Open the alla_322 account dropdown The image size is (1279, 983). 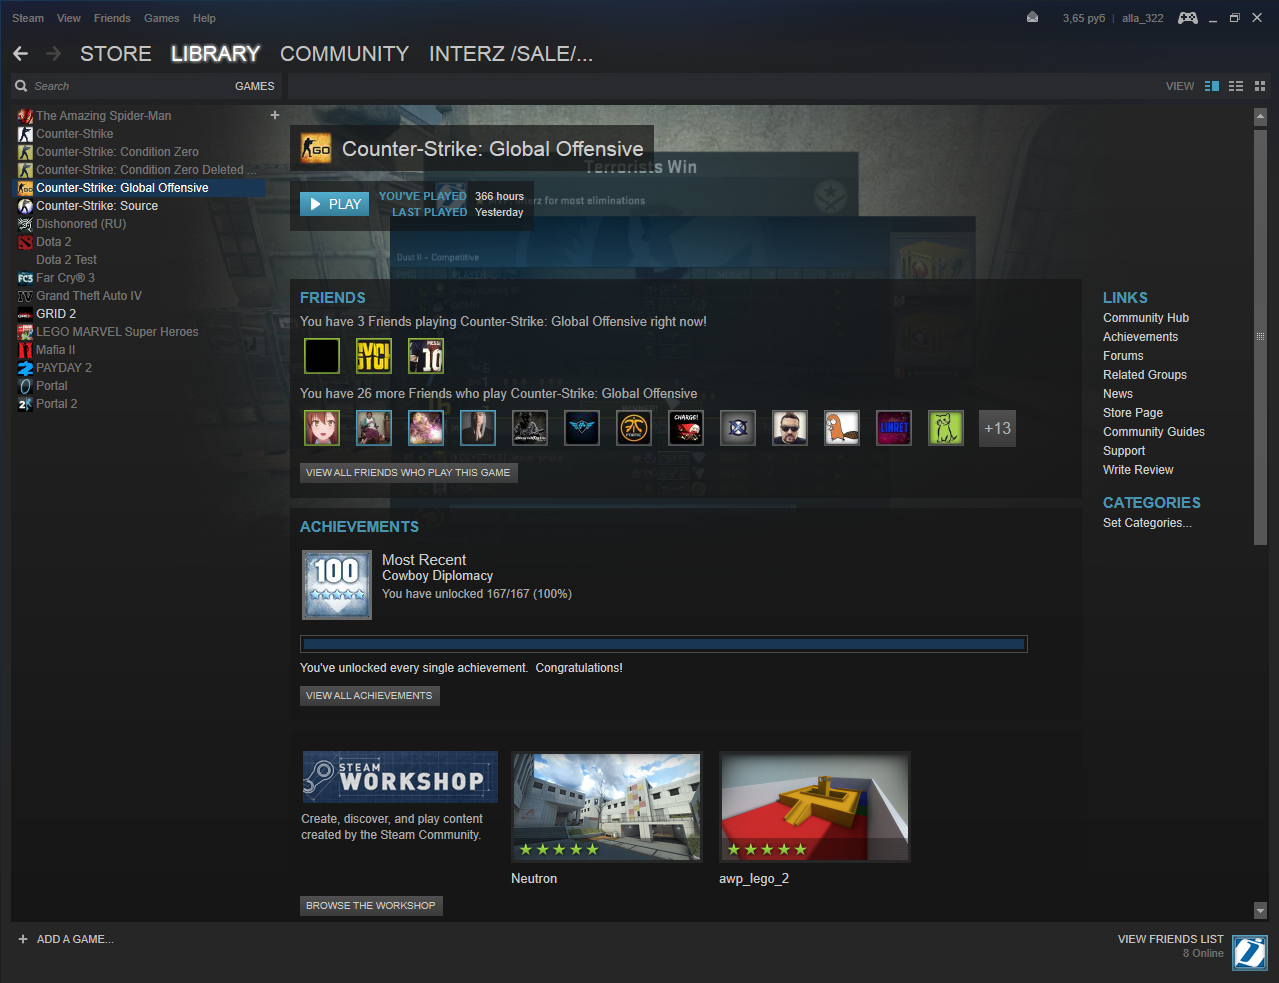(1143, 18)
